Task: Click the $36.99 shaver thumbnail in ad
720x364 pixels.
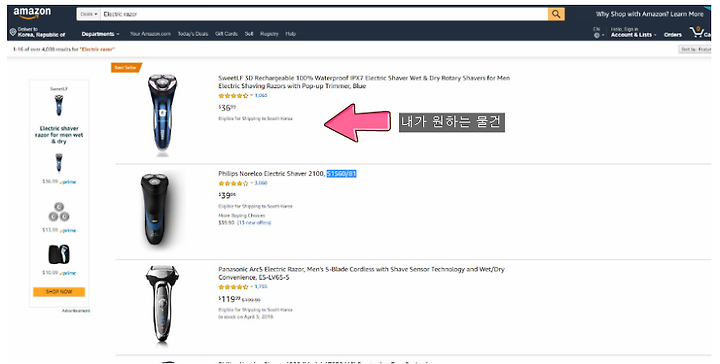Action: [59, 163]
